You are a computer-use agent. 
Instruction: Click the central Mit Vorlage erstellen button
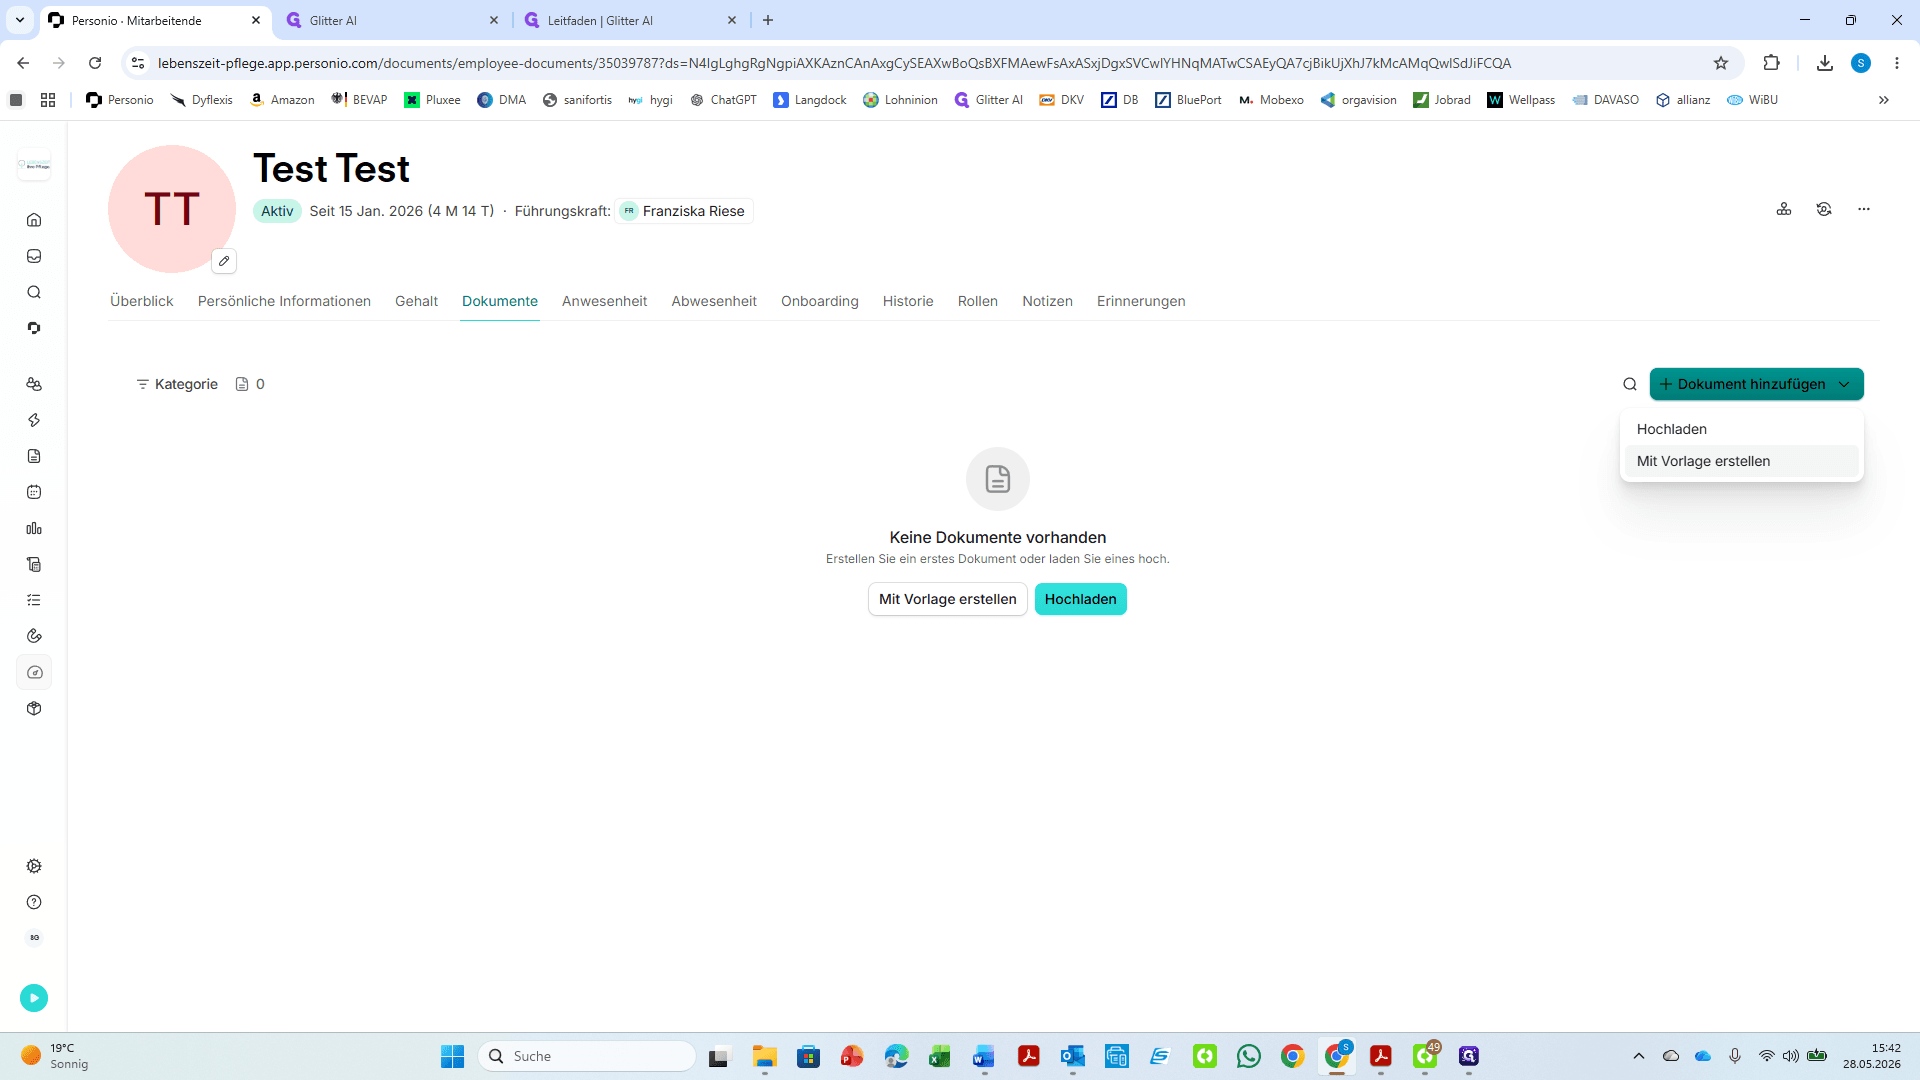948,599
